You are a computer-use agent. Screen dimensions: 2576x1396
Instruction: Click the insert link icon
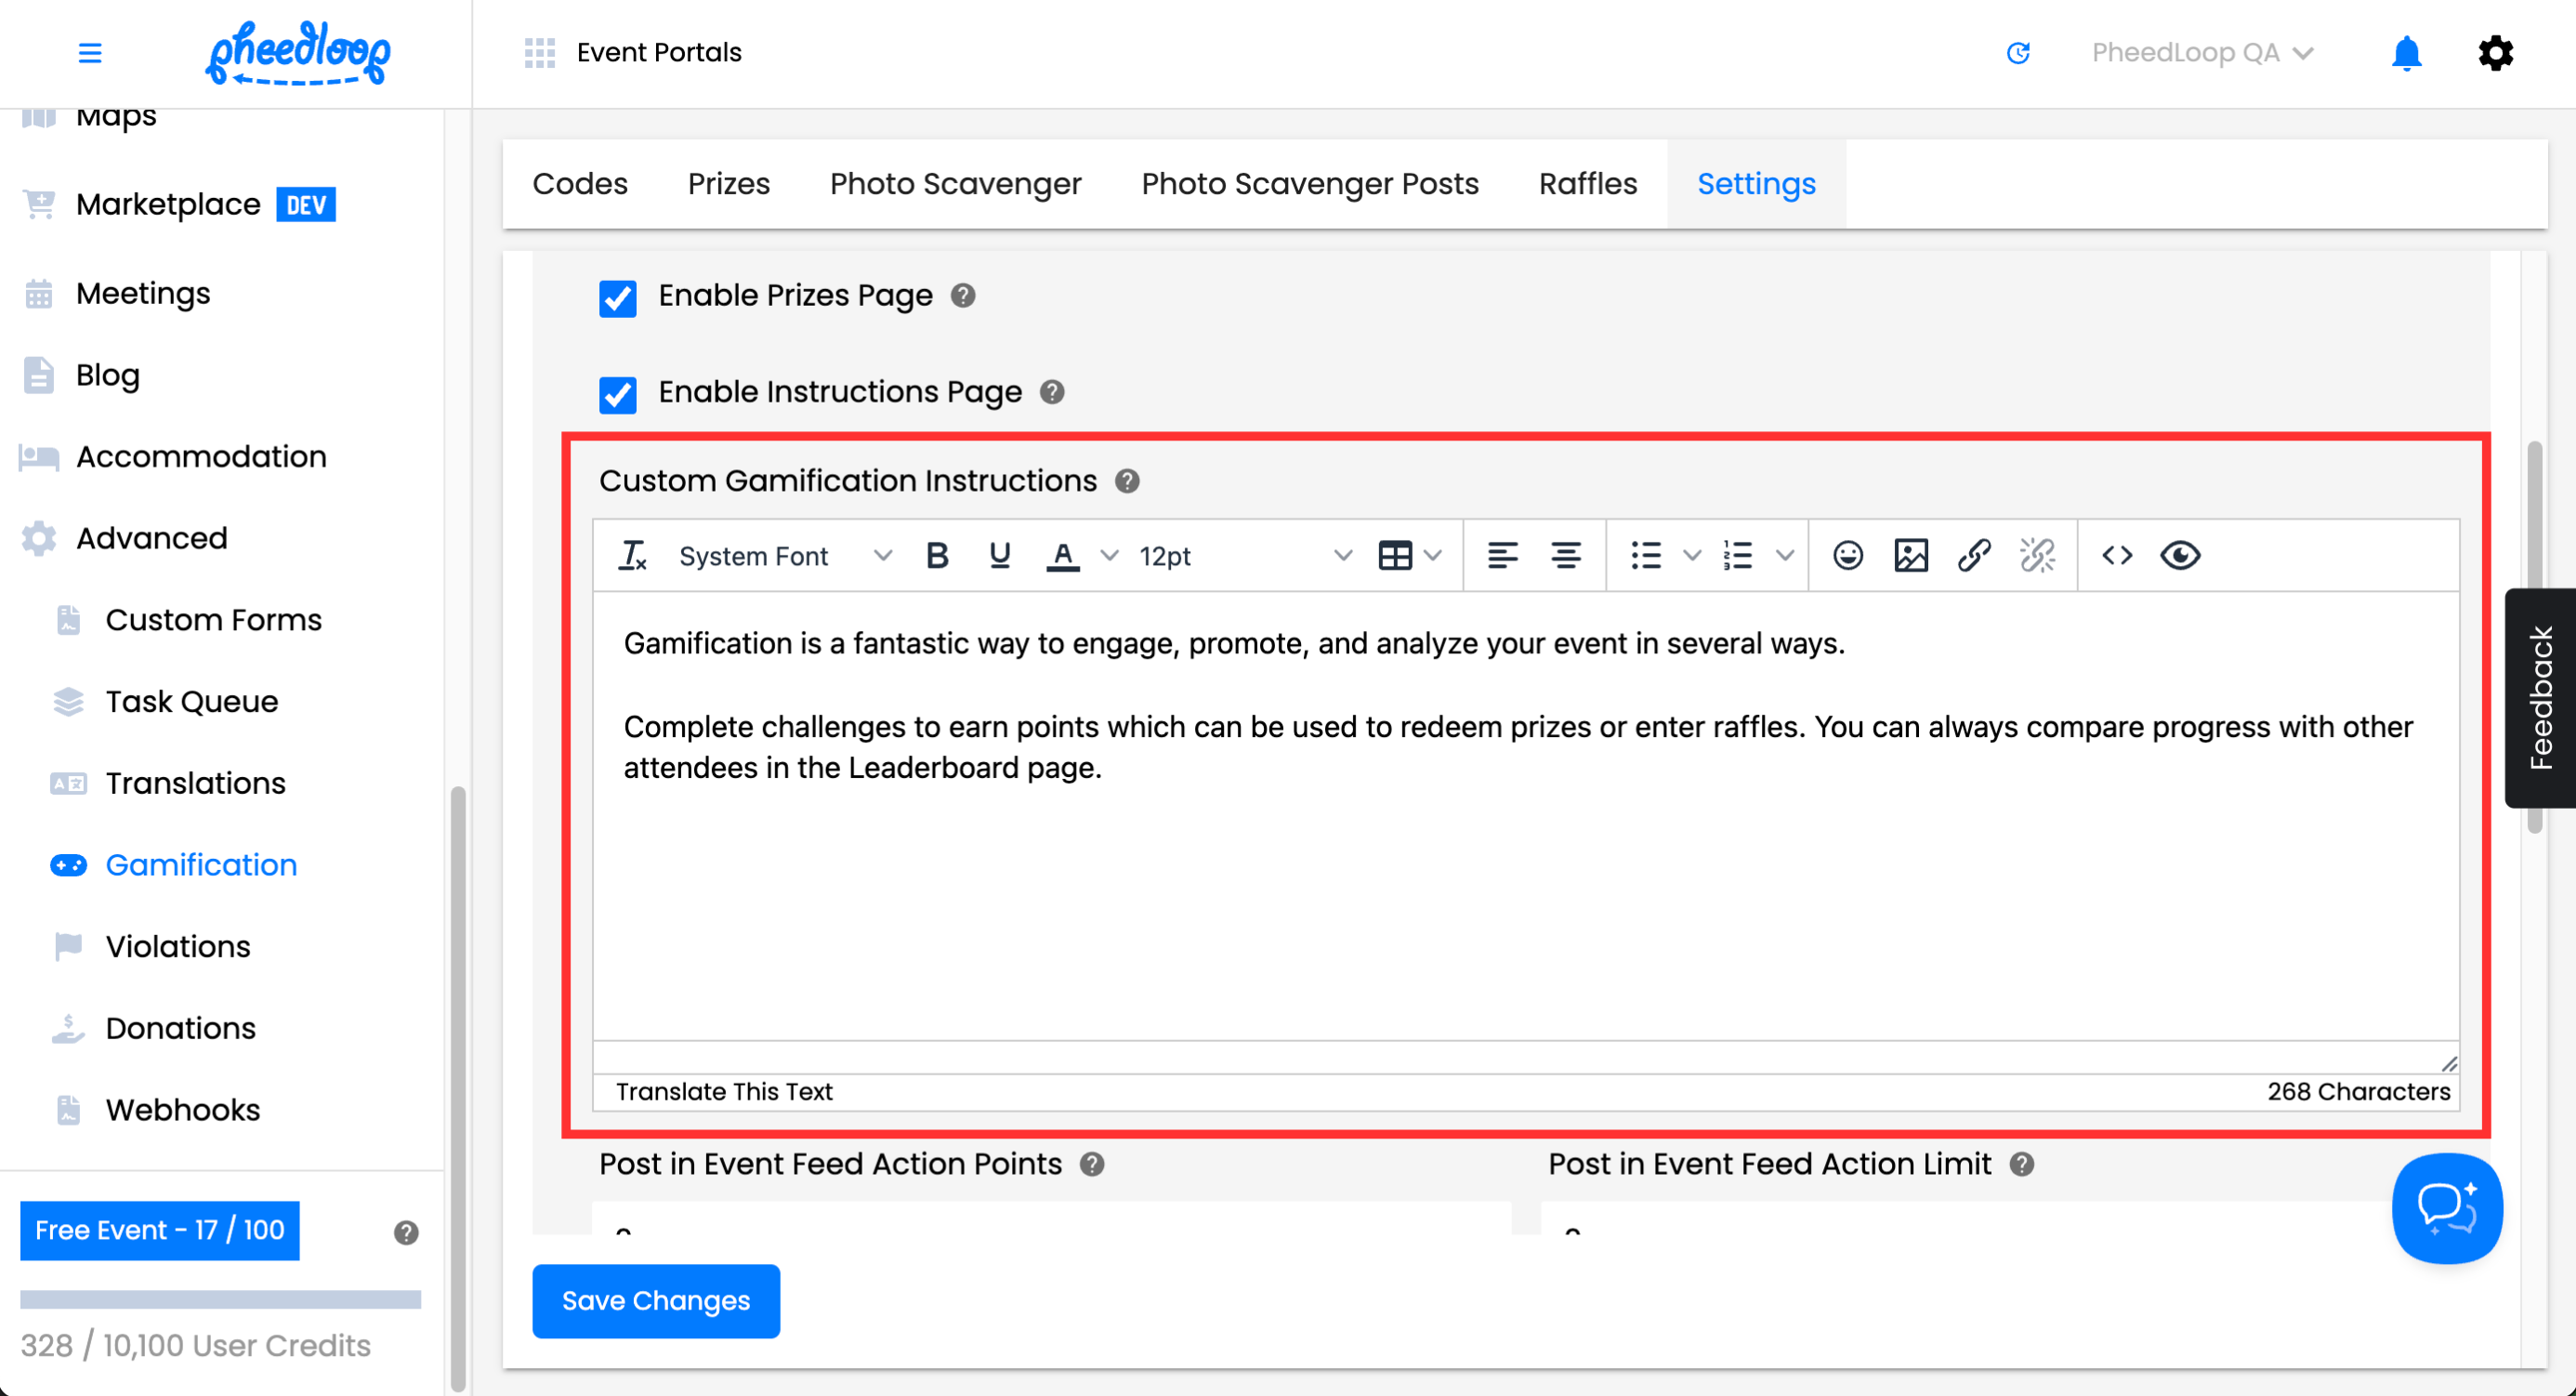pos(1973,555)
